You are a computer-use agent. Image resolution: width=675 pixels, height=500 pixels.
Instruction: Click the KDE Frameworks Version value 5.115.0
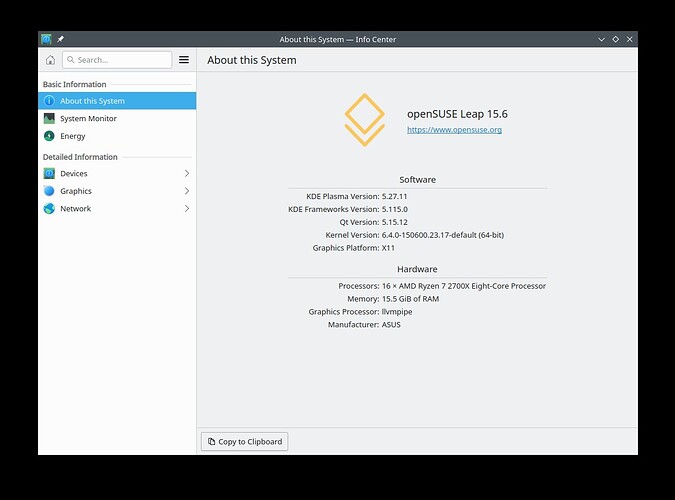point(395,209)
